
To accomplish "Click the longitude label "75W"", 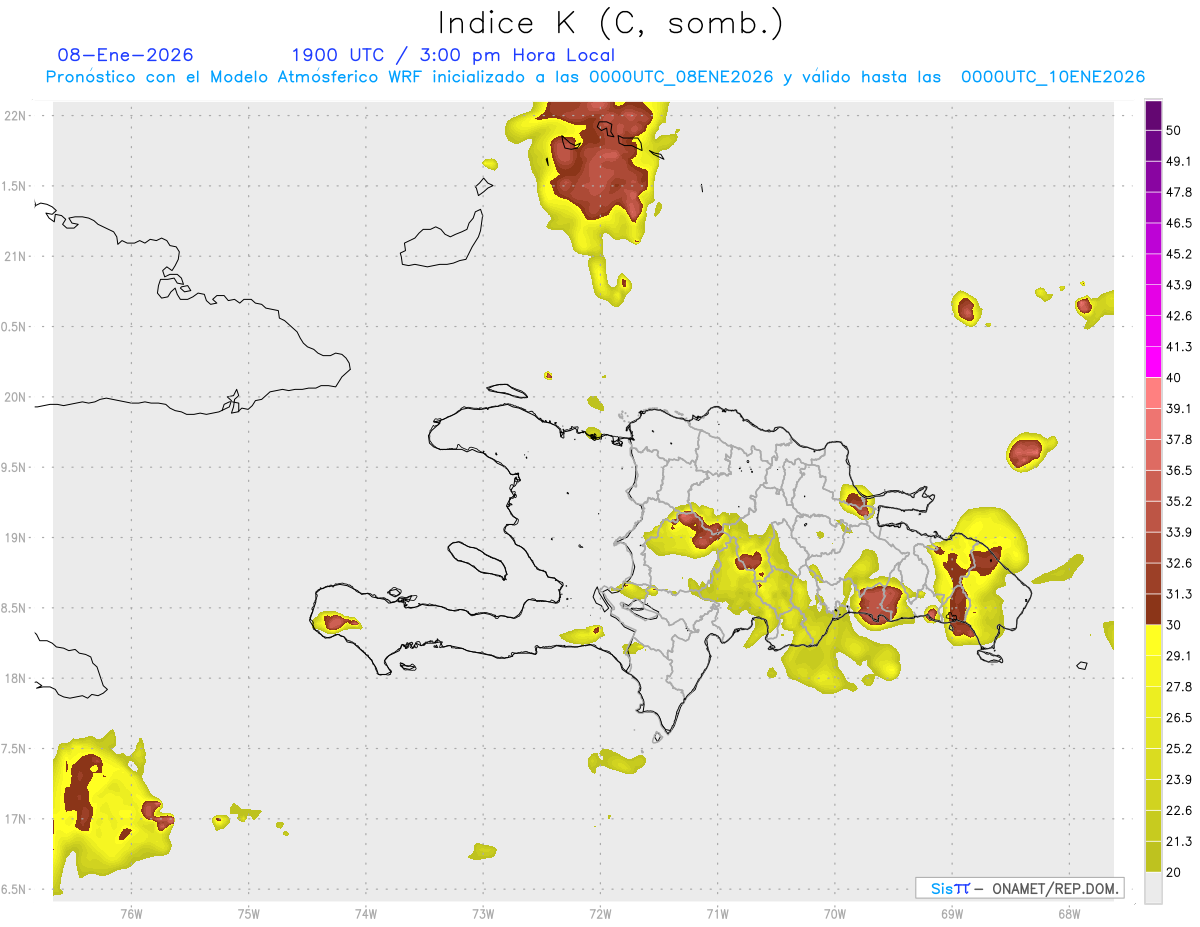I will pyautogui.click(x=248, y=913).
